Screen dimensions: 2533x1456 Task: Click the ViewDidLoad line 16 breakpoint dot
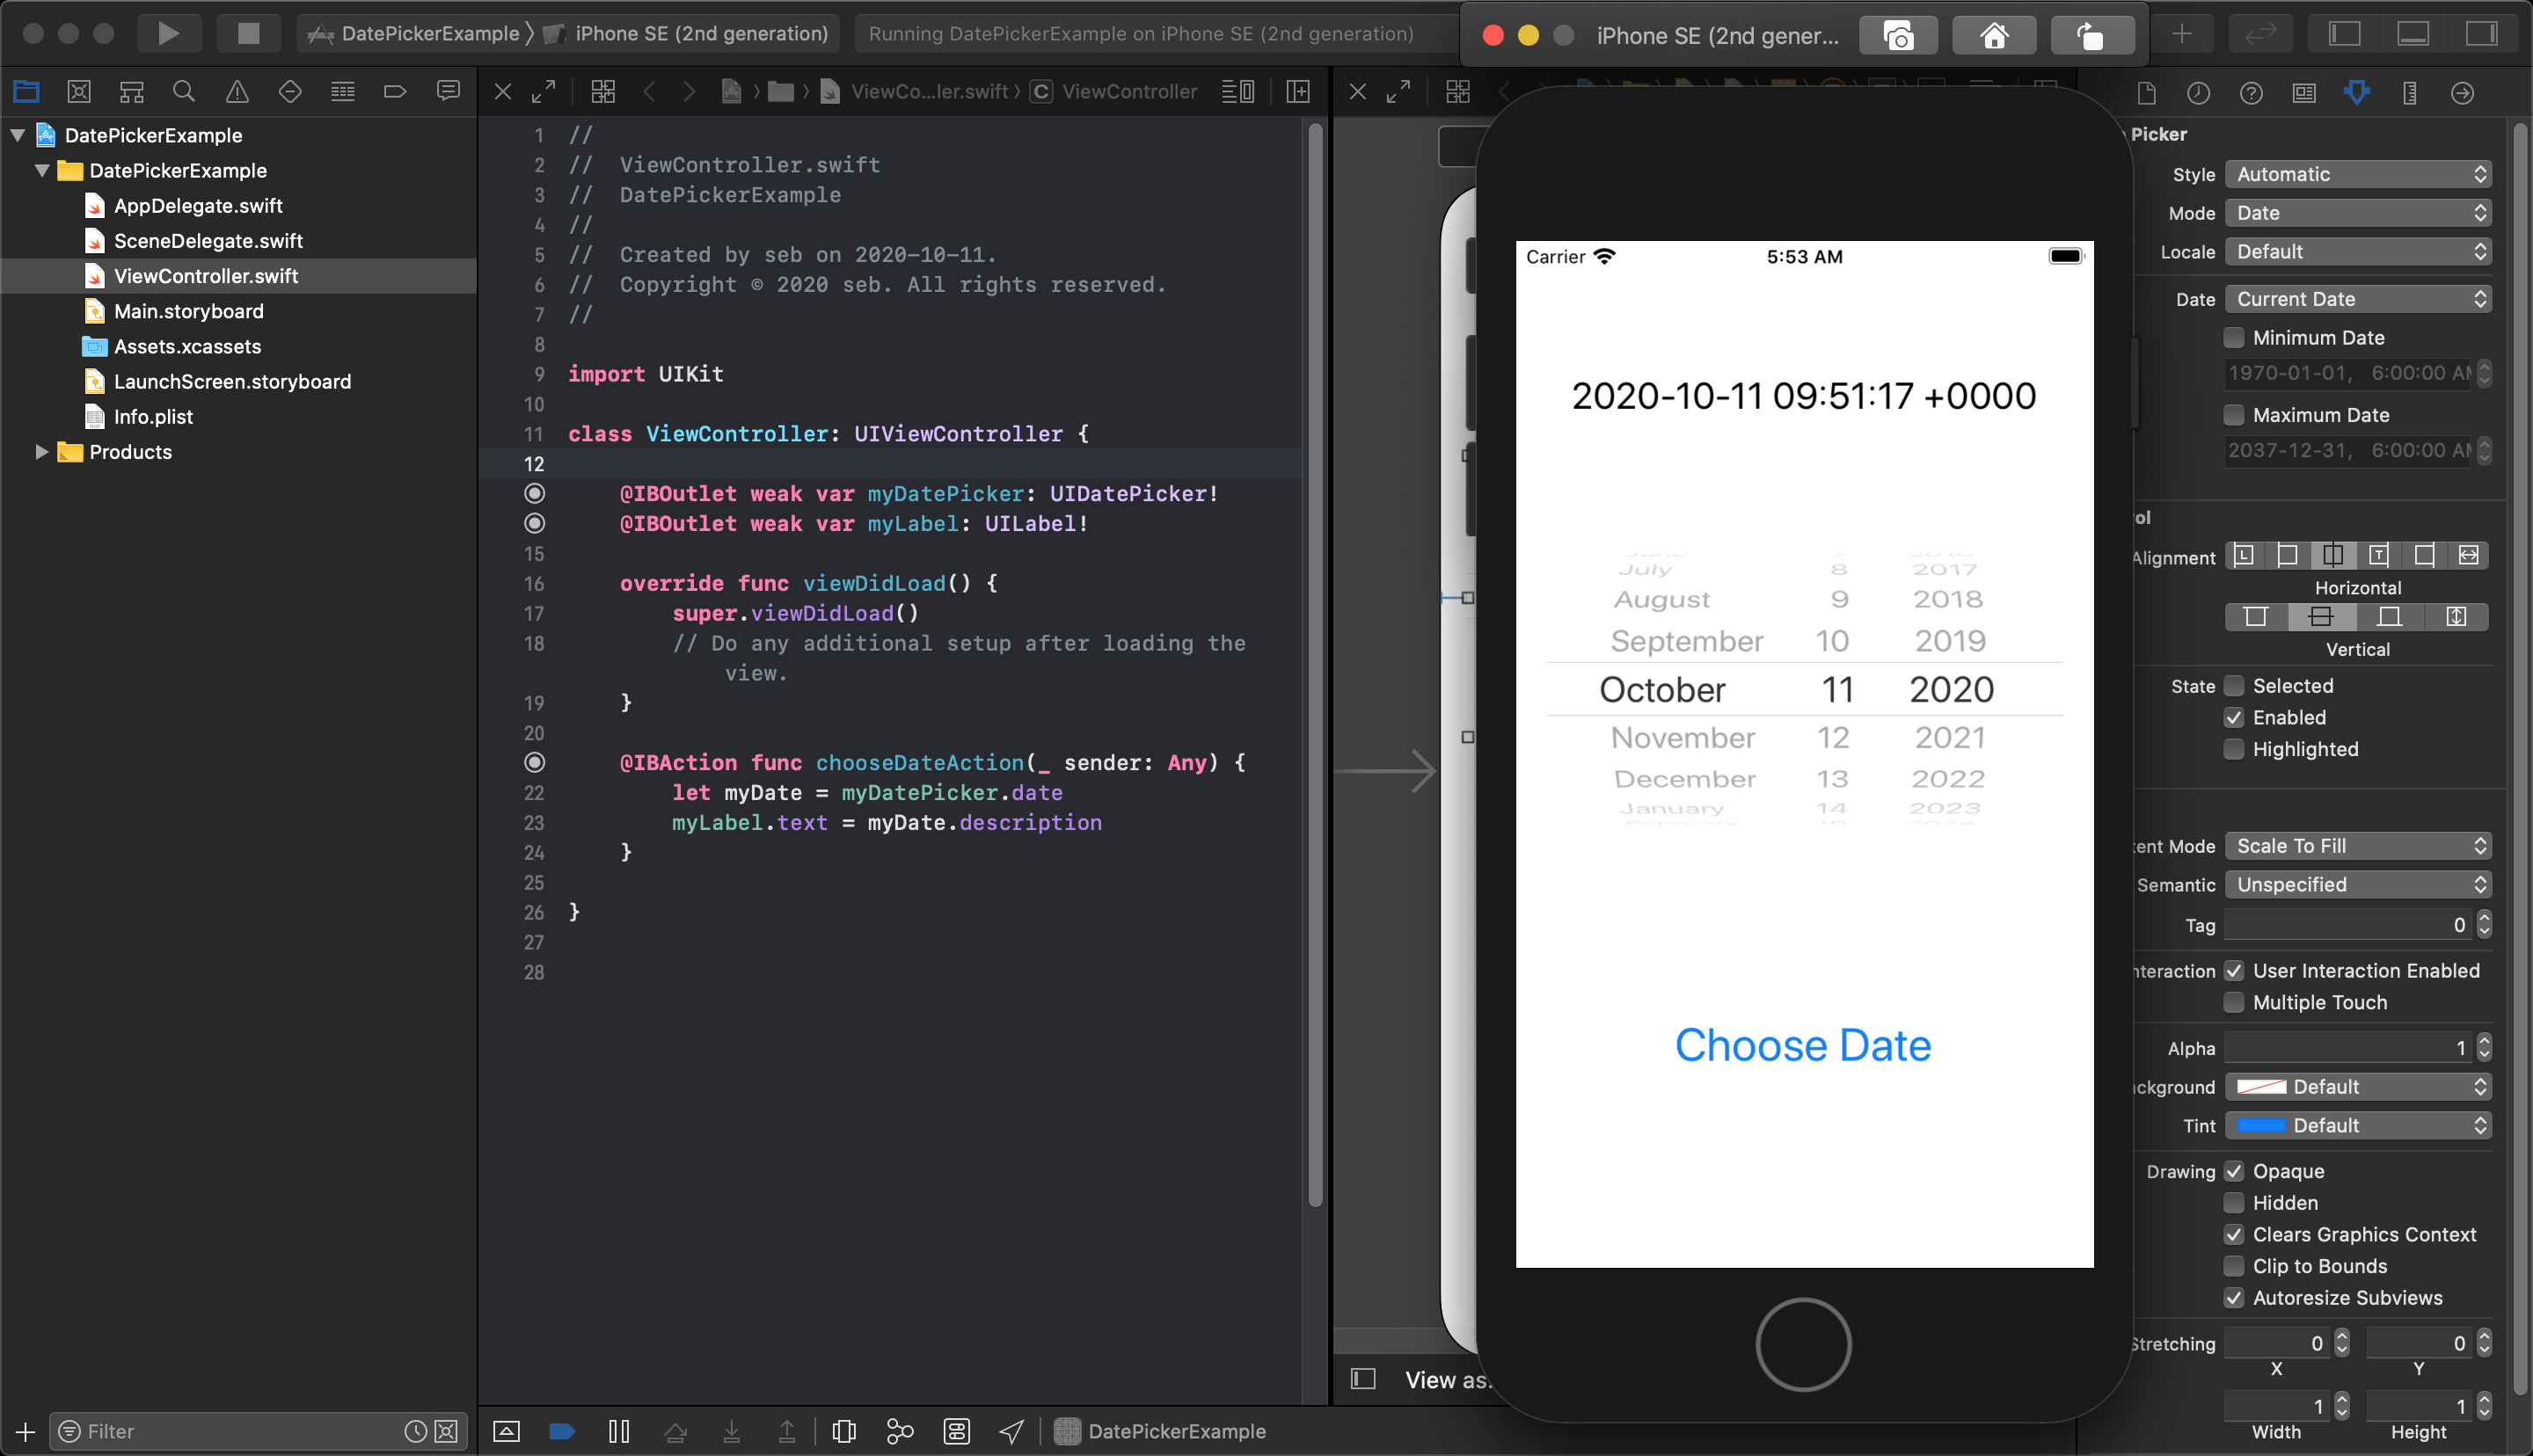click(534, 583)
